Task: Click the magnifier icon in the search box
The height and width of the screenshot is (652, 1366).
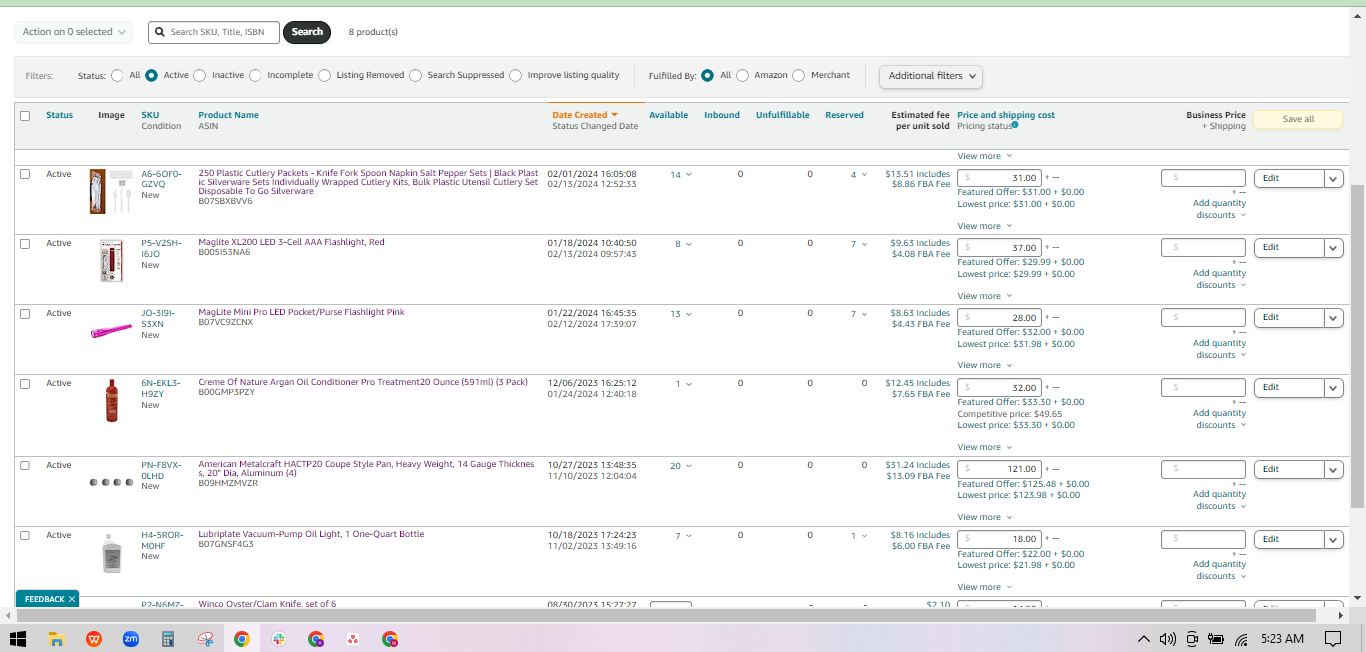Action: (159, 32)
